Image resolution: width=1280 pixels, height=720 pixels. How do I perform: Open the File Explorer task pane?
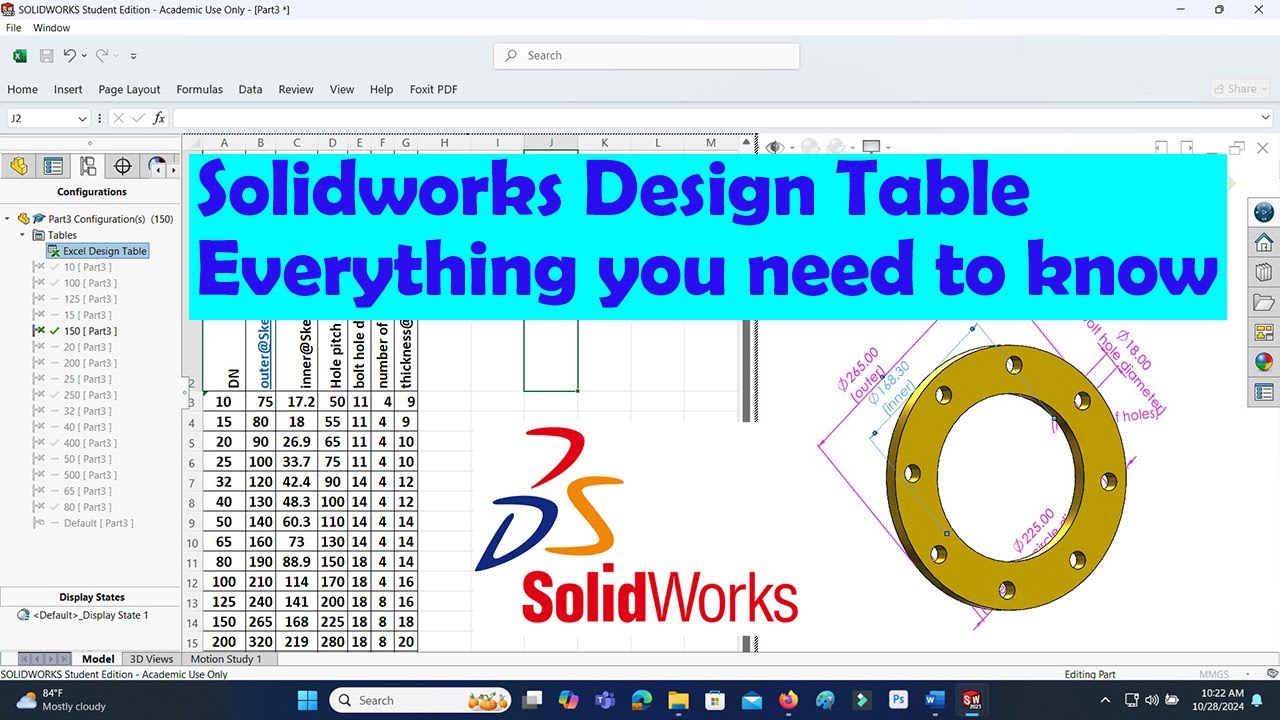(1264, 302)
